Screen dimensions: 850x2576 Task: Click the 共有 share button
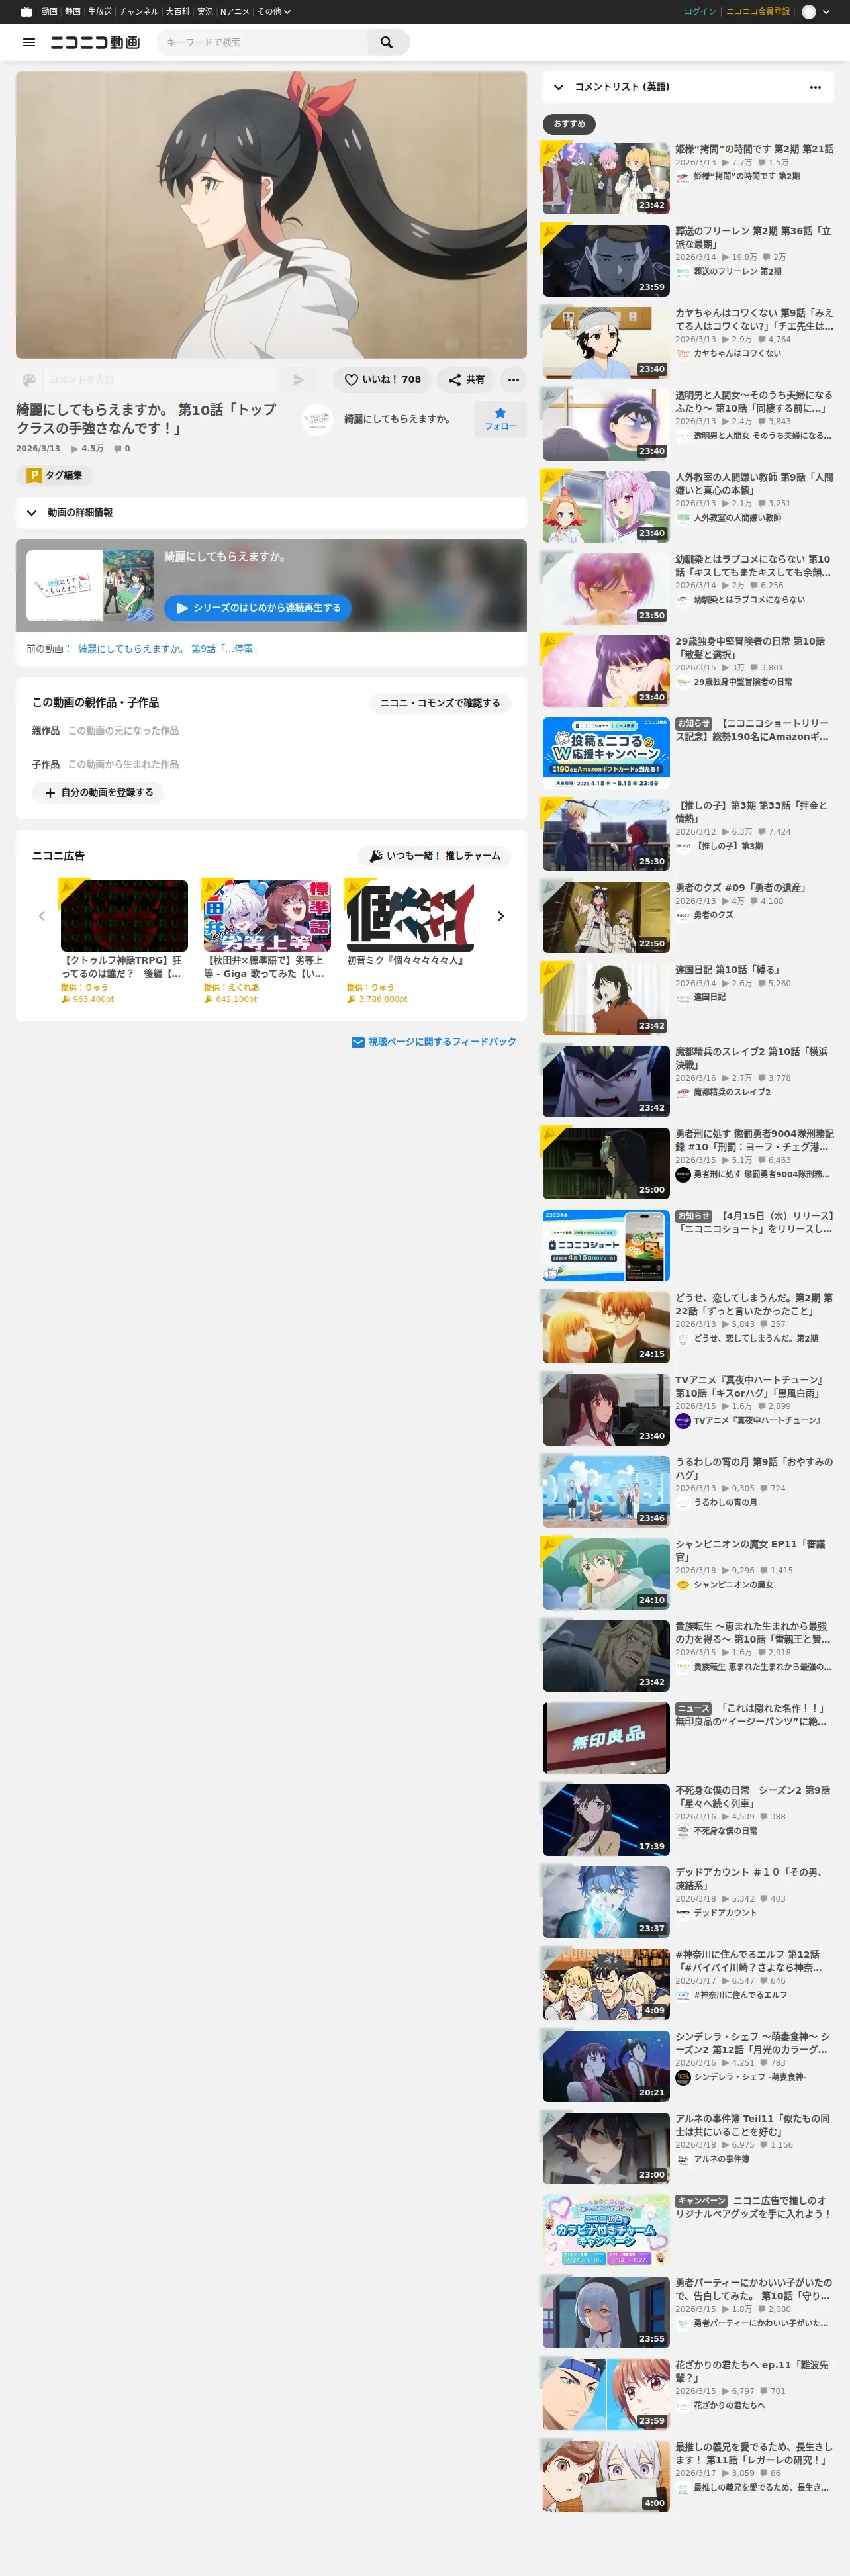click(x=467, y=380)
